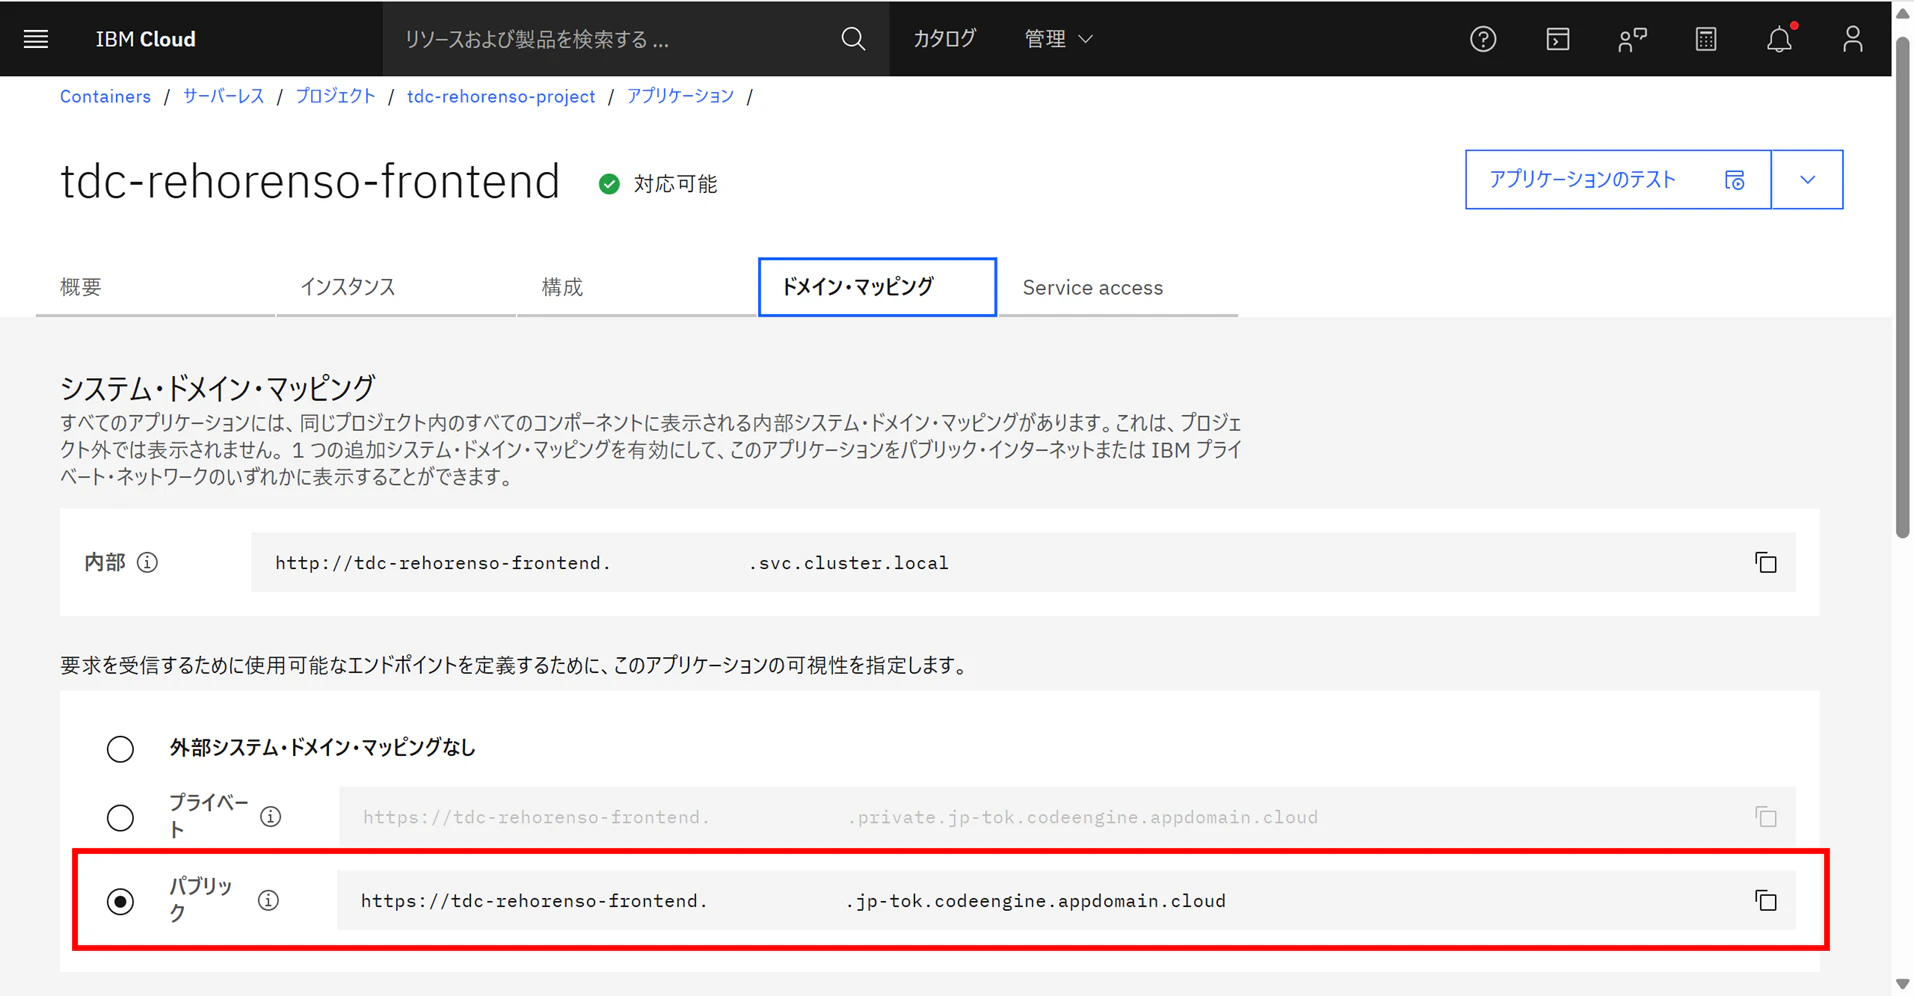Go to アプリケーション breadcrumb link
The width and height of the screenshot is (1914, 996).
point(680,97)
